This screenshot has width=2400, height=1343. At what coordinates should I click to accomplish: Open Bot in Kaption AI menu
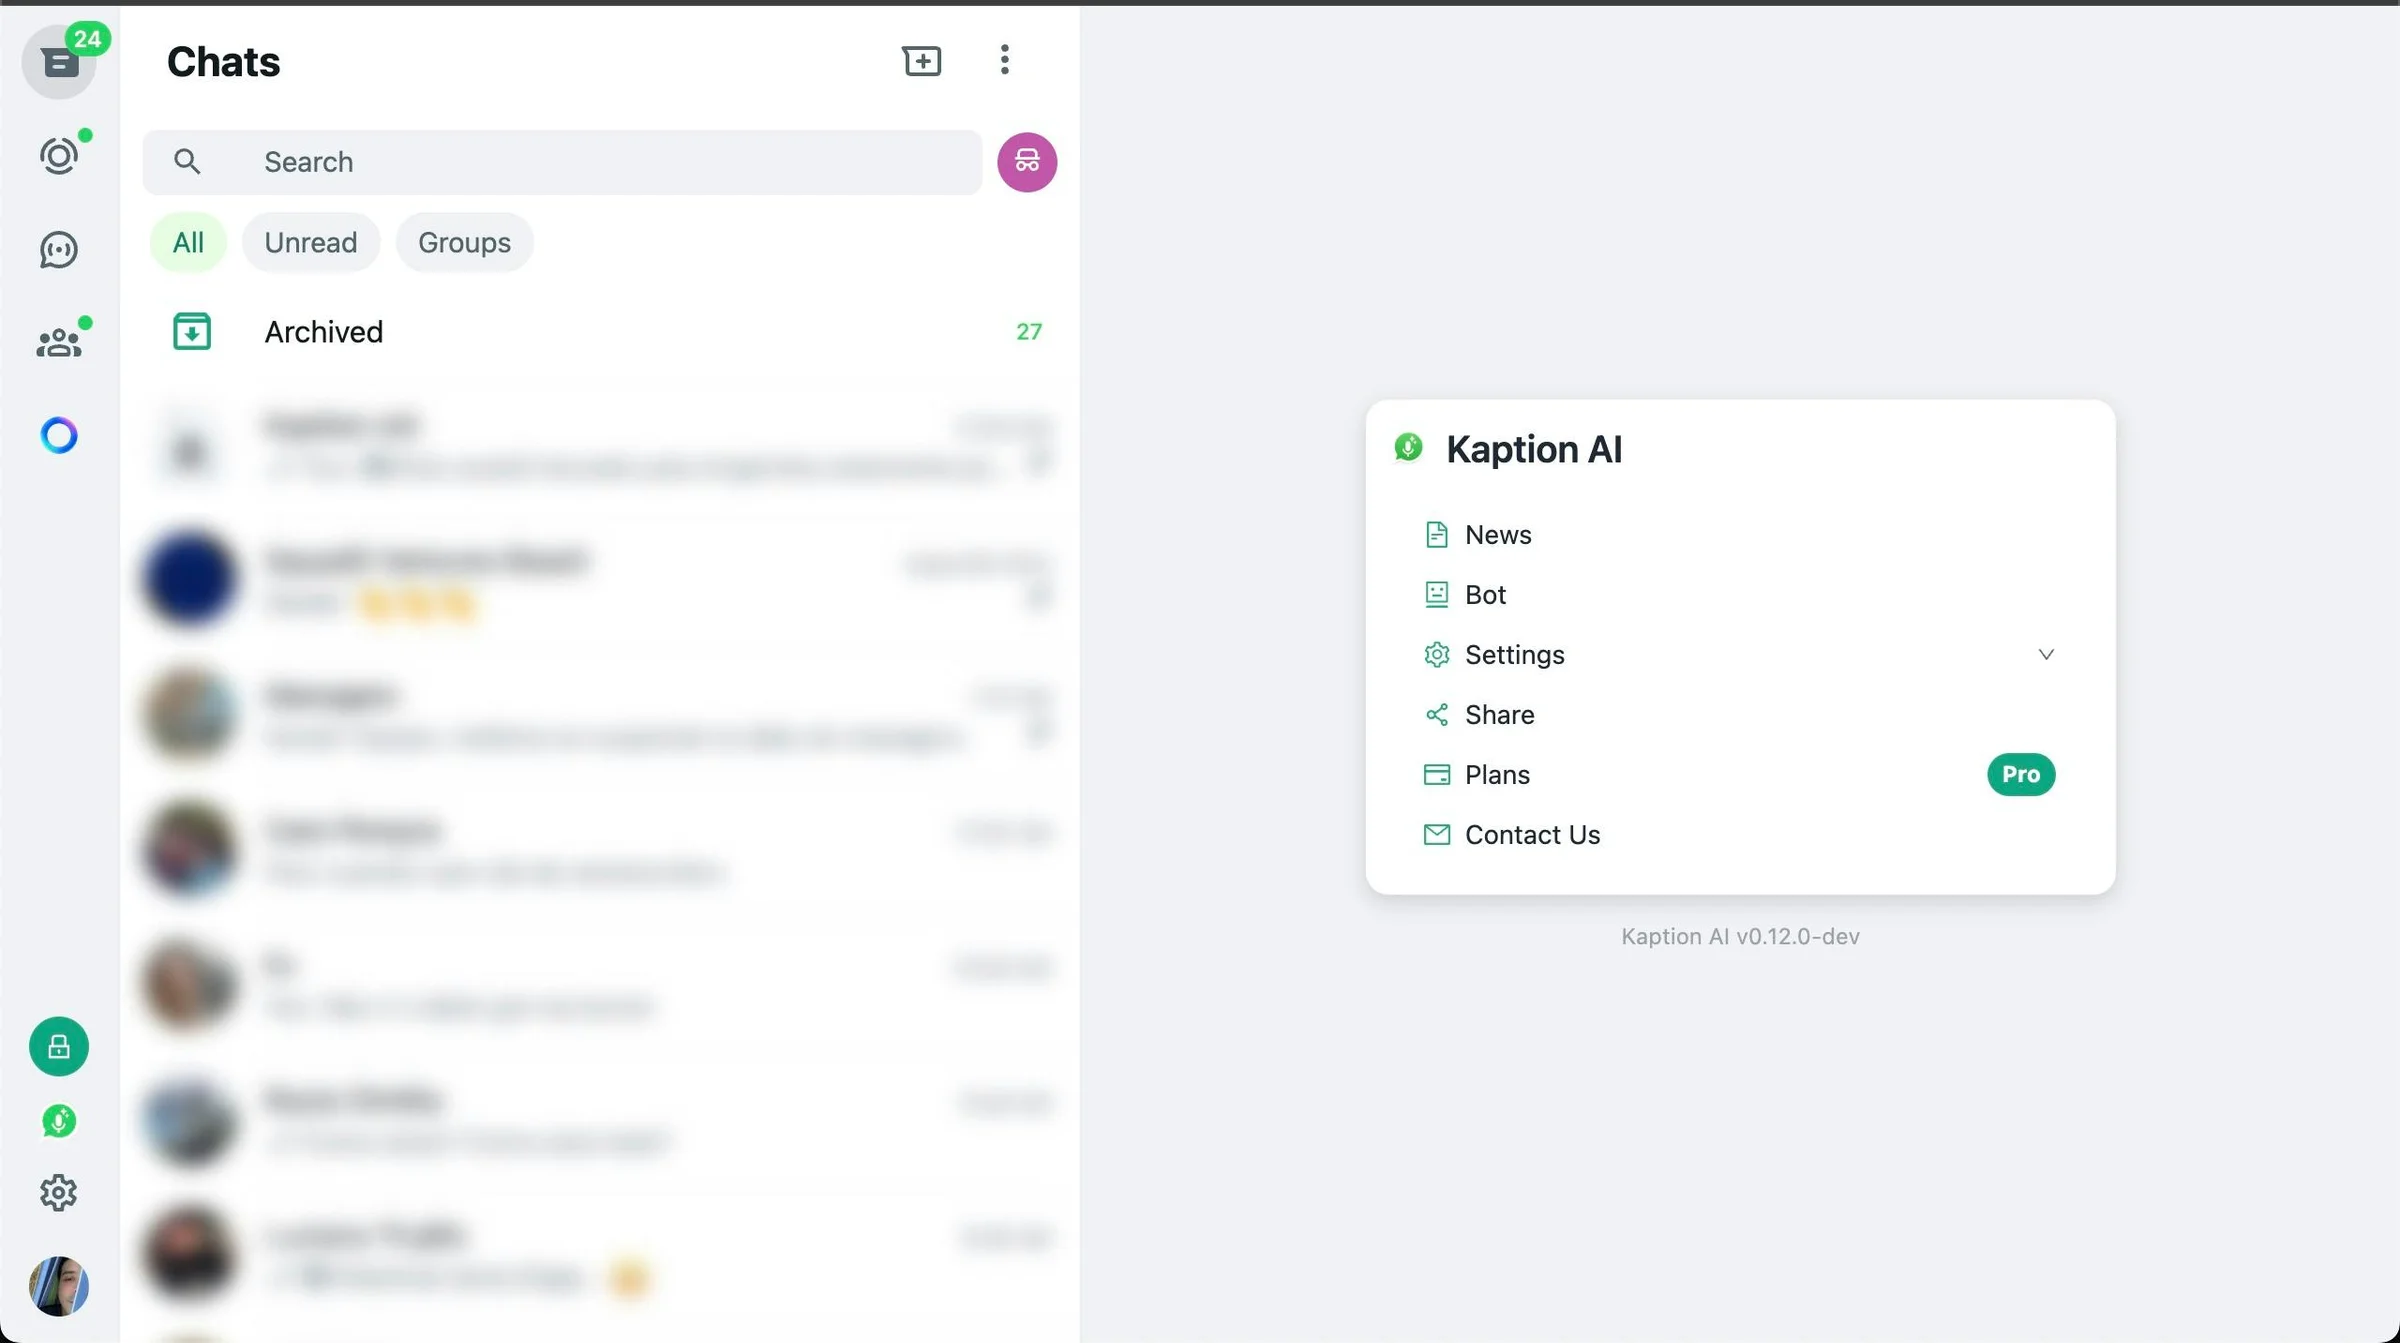point(1739,595)
